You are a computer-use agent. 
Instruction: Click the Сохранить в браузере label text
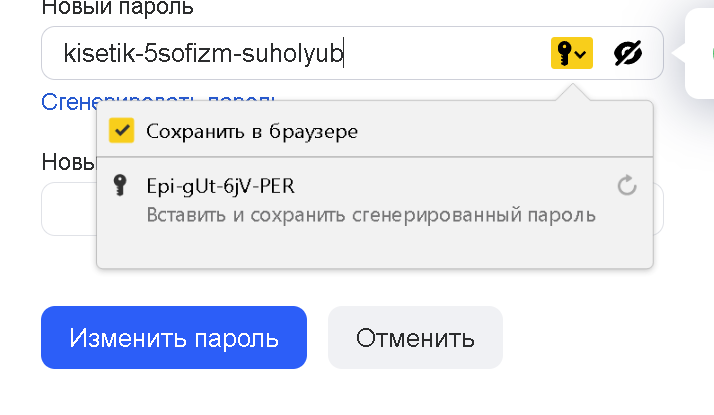pyautogui.click(x=252, y=132)
